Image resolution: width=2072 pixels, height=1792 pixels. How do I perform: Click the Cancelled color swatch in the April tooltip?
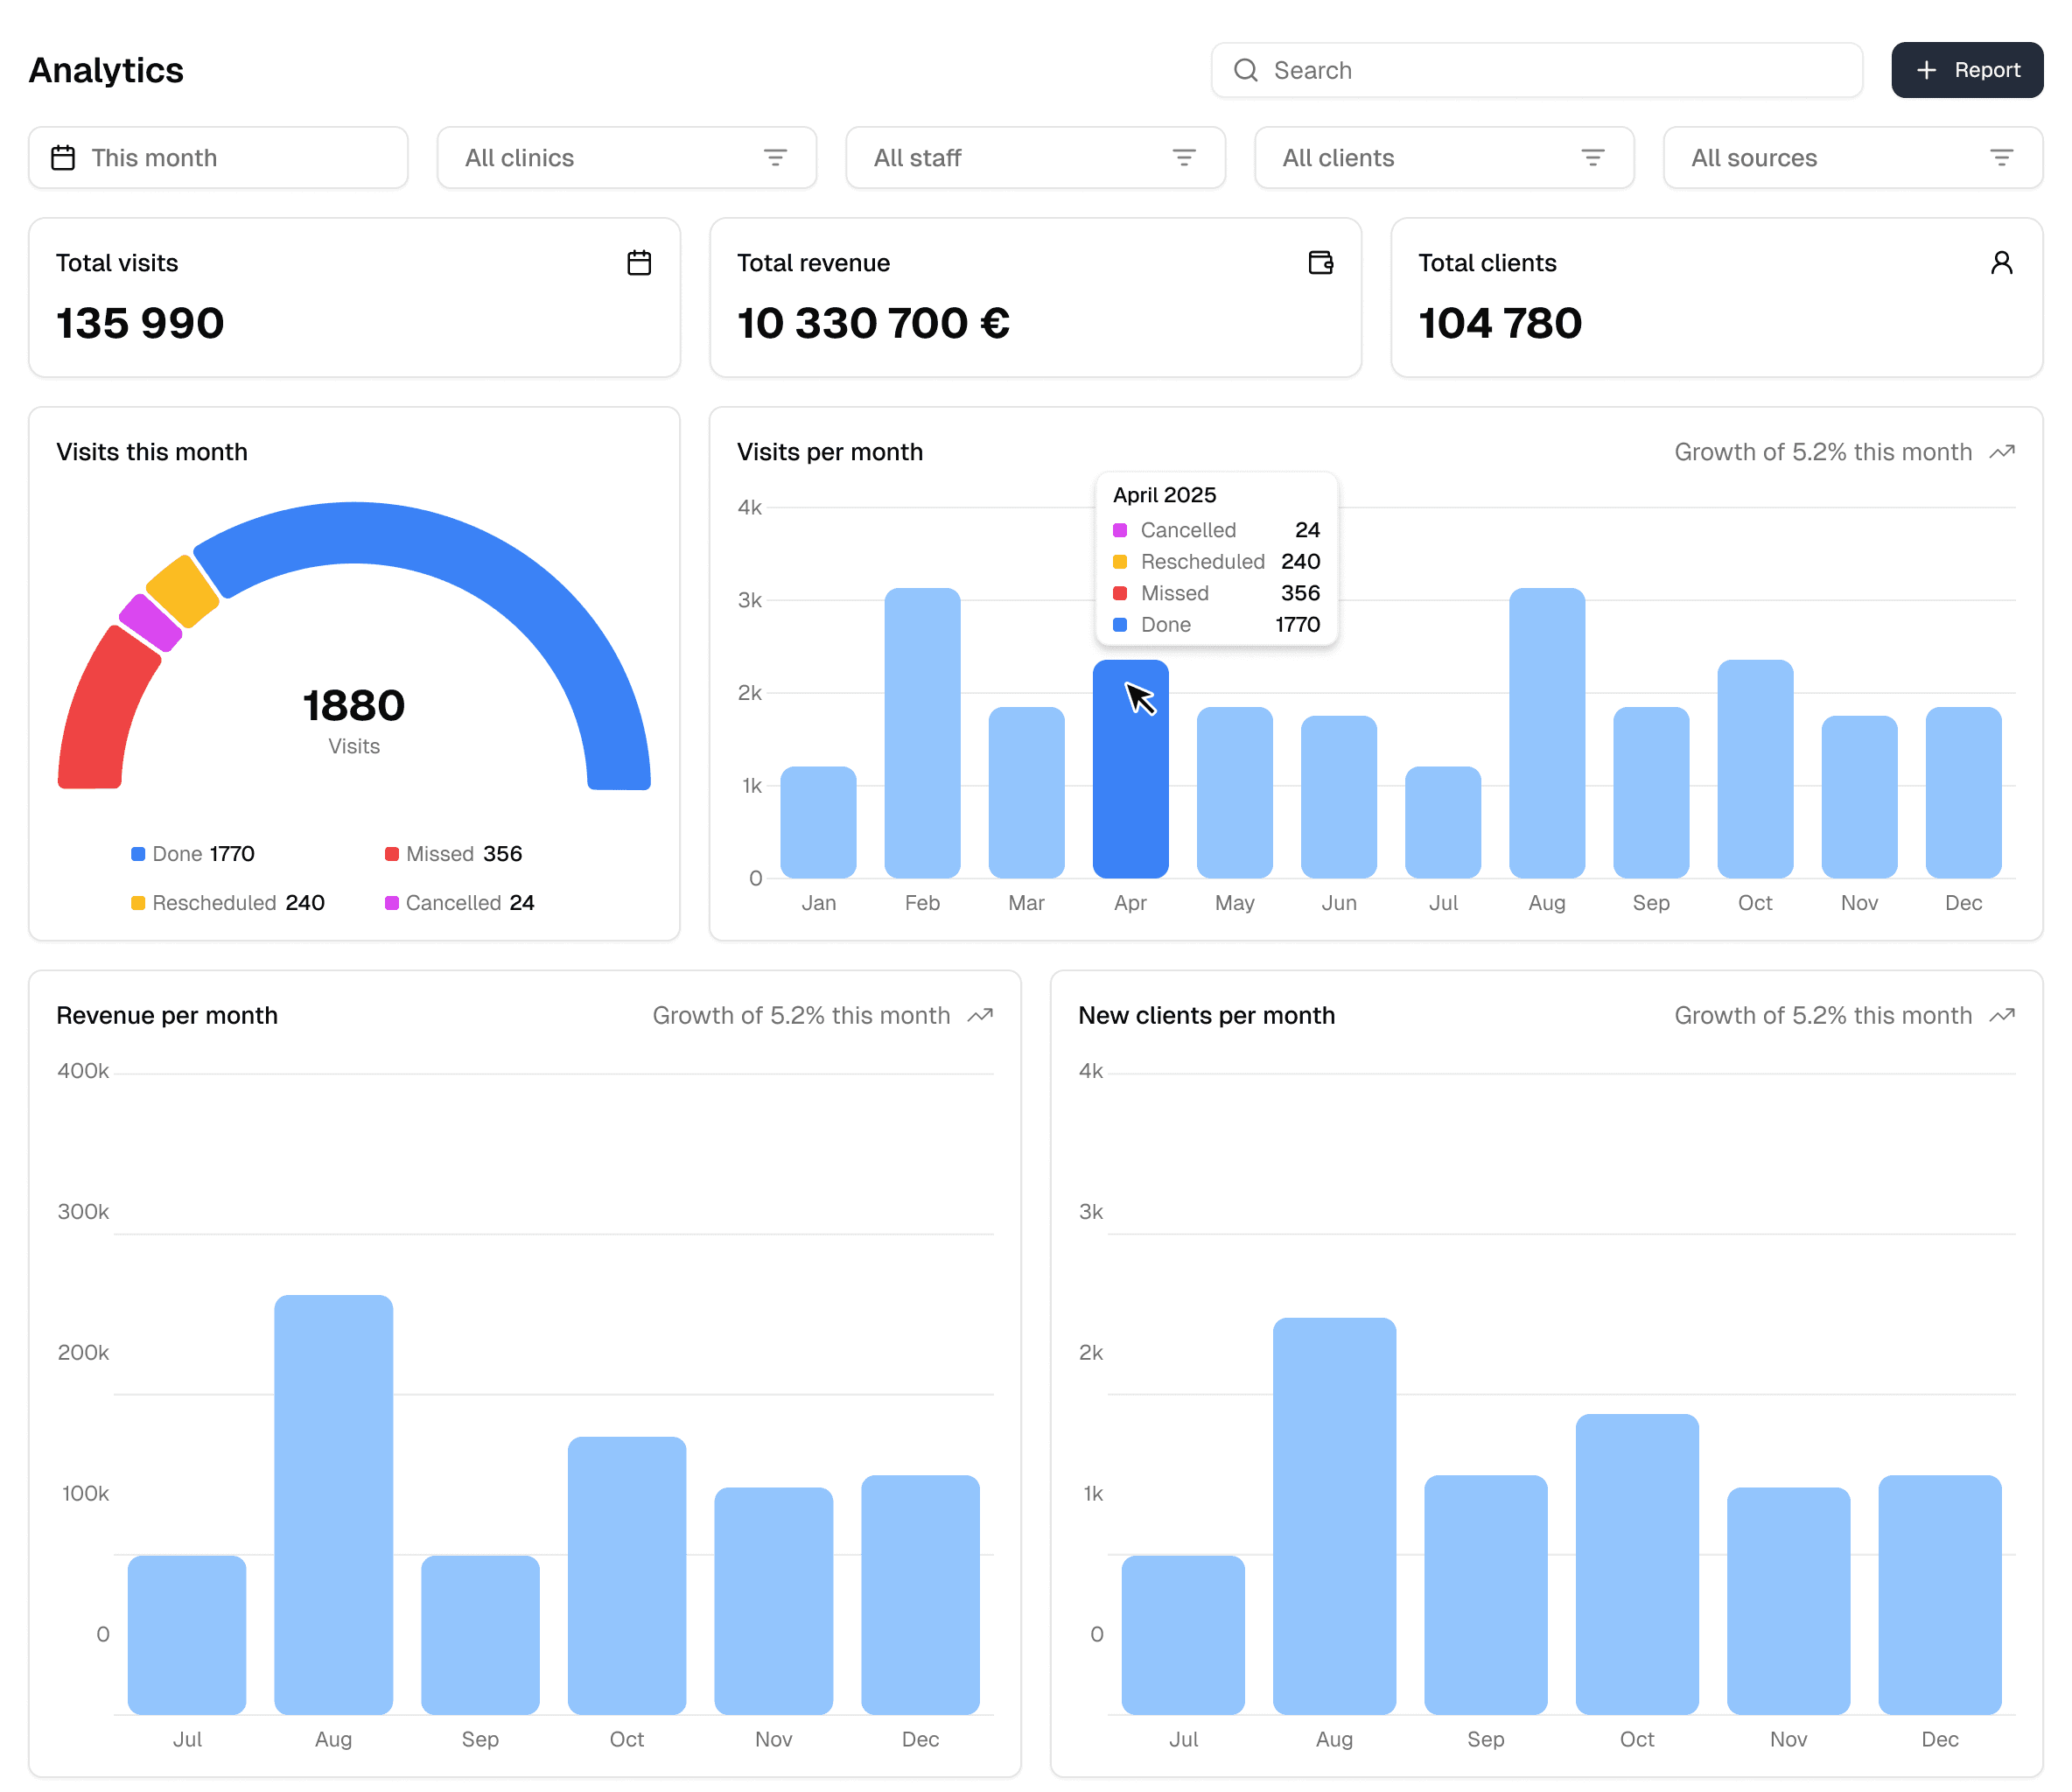[1120, 530]
